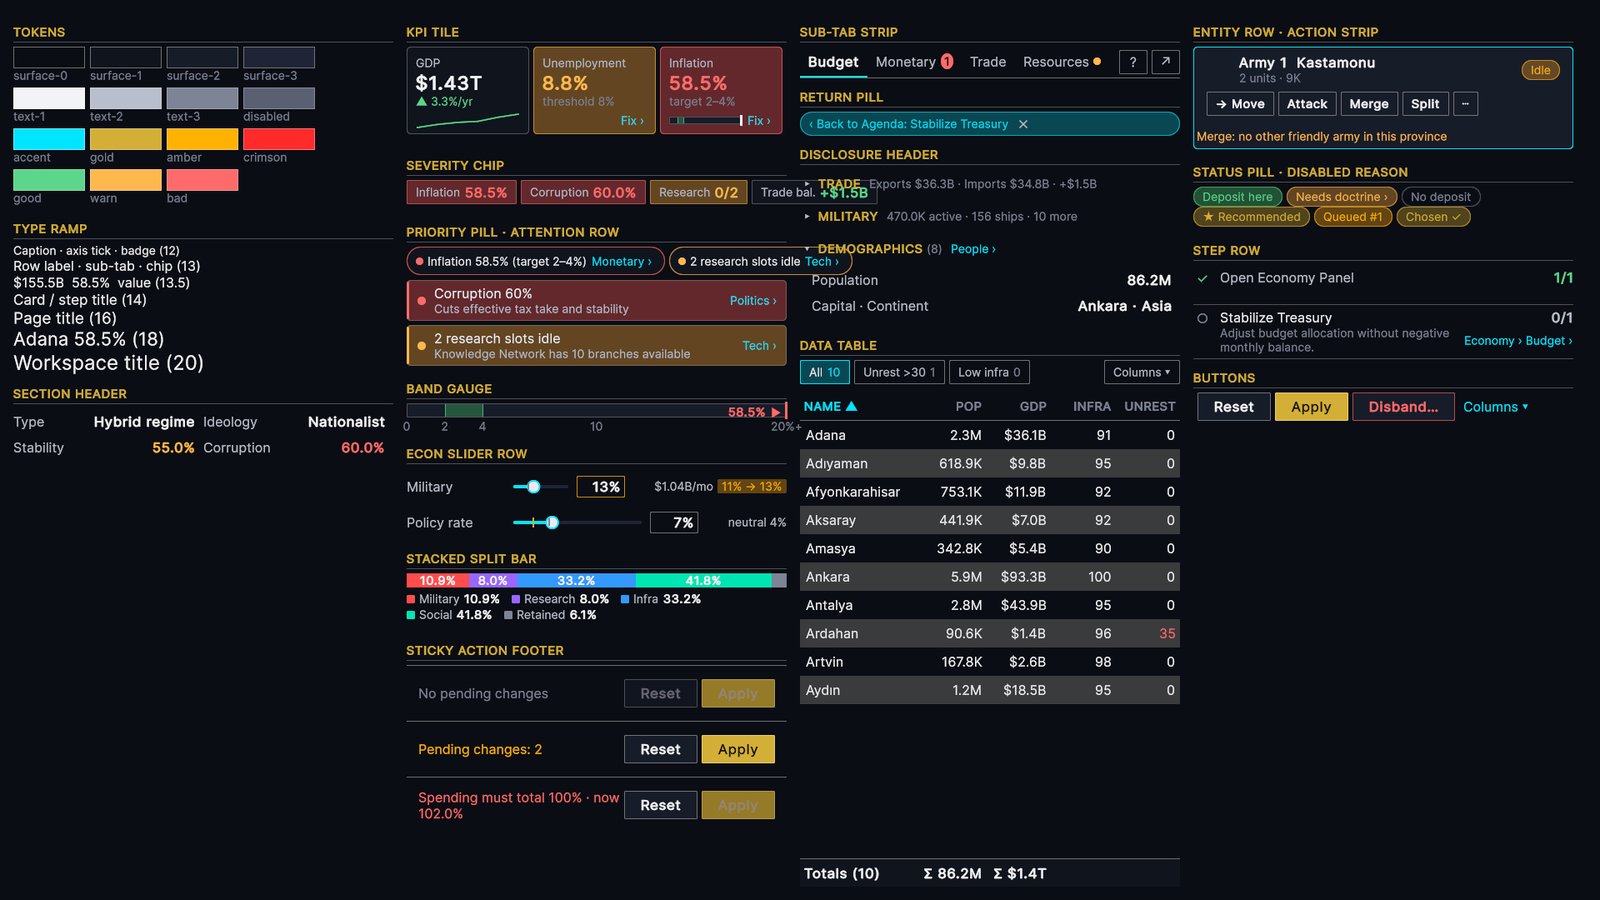Image resolution: width=1600 pixels, height=900 pixels.
Task: Open the Columns dropdown in the Buttons section
Action: tap(1495, 407)
